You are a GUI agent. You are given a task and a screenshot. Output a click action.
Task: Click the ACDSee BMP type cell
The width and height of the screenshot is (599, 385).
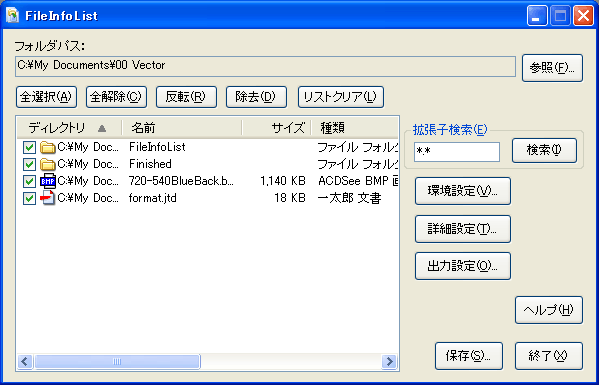tap(358, 181)
